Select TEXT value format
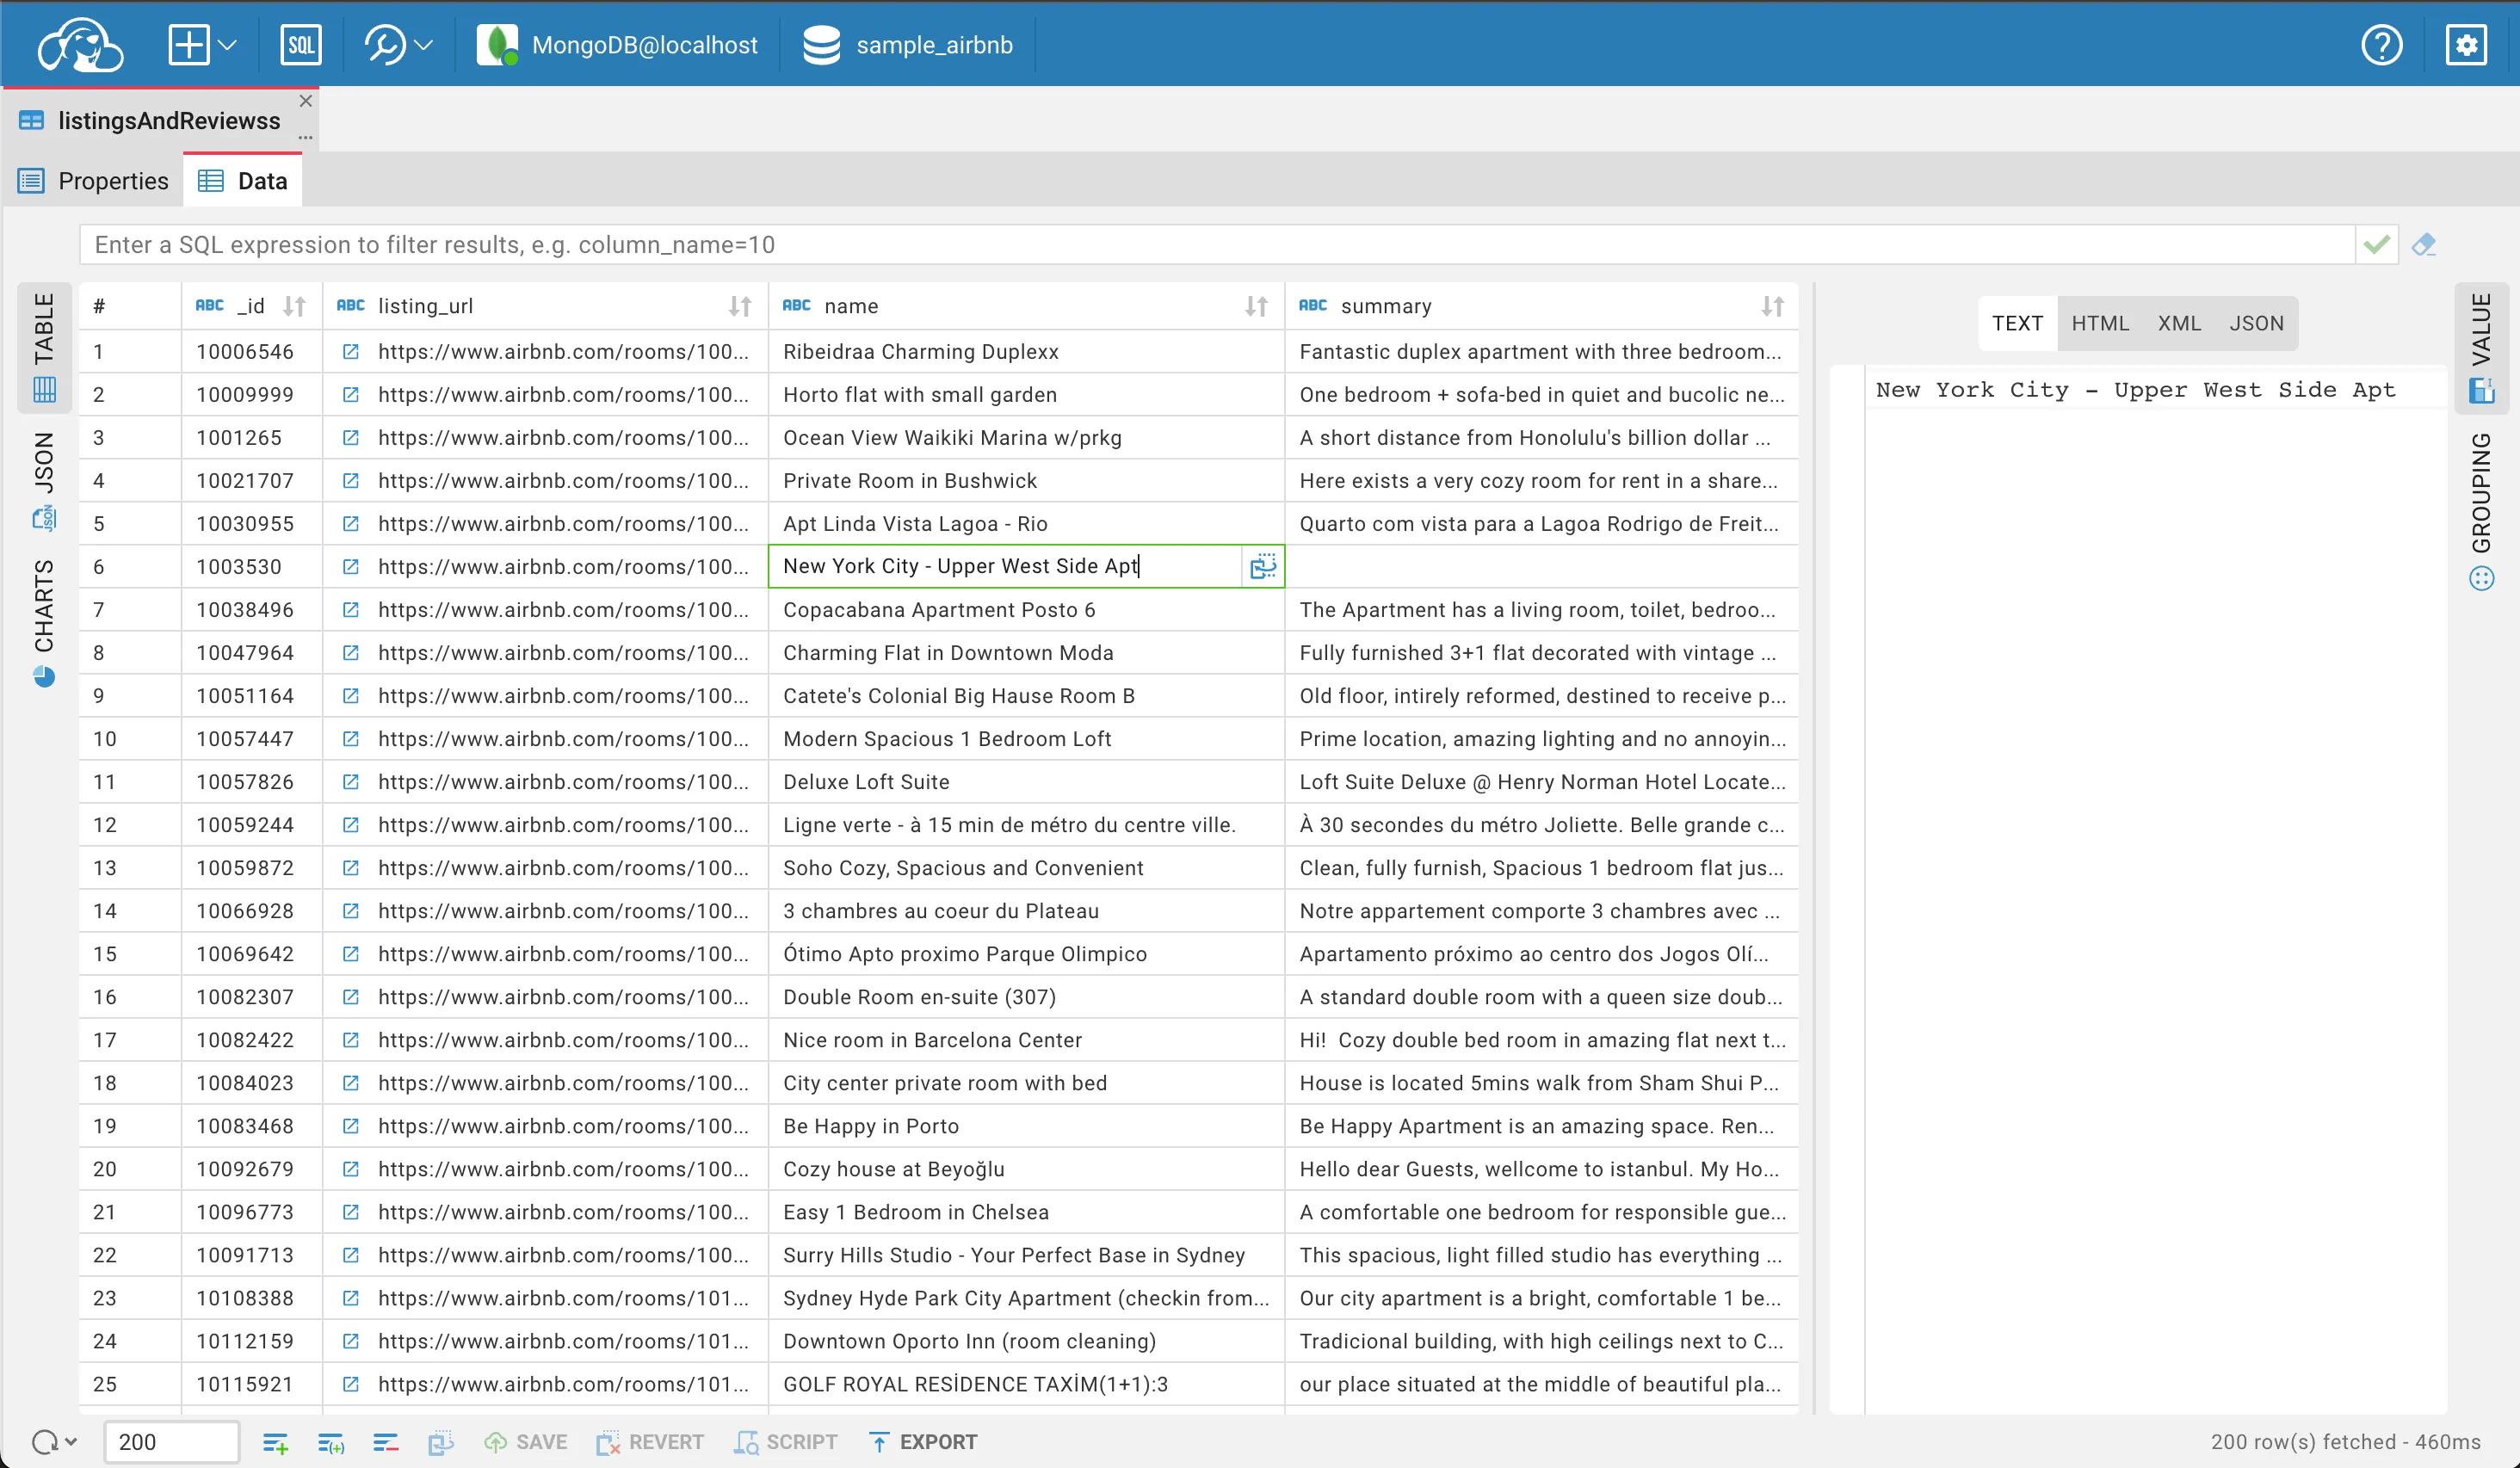Viewport: 2520px width, 1468px height. click(2017, 323)
